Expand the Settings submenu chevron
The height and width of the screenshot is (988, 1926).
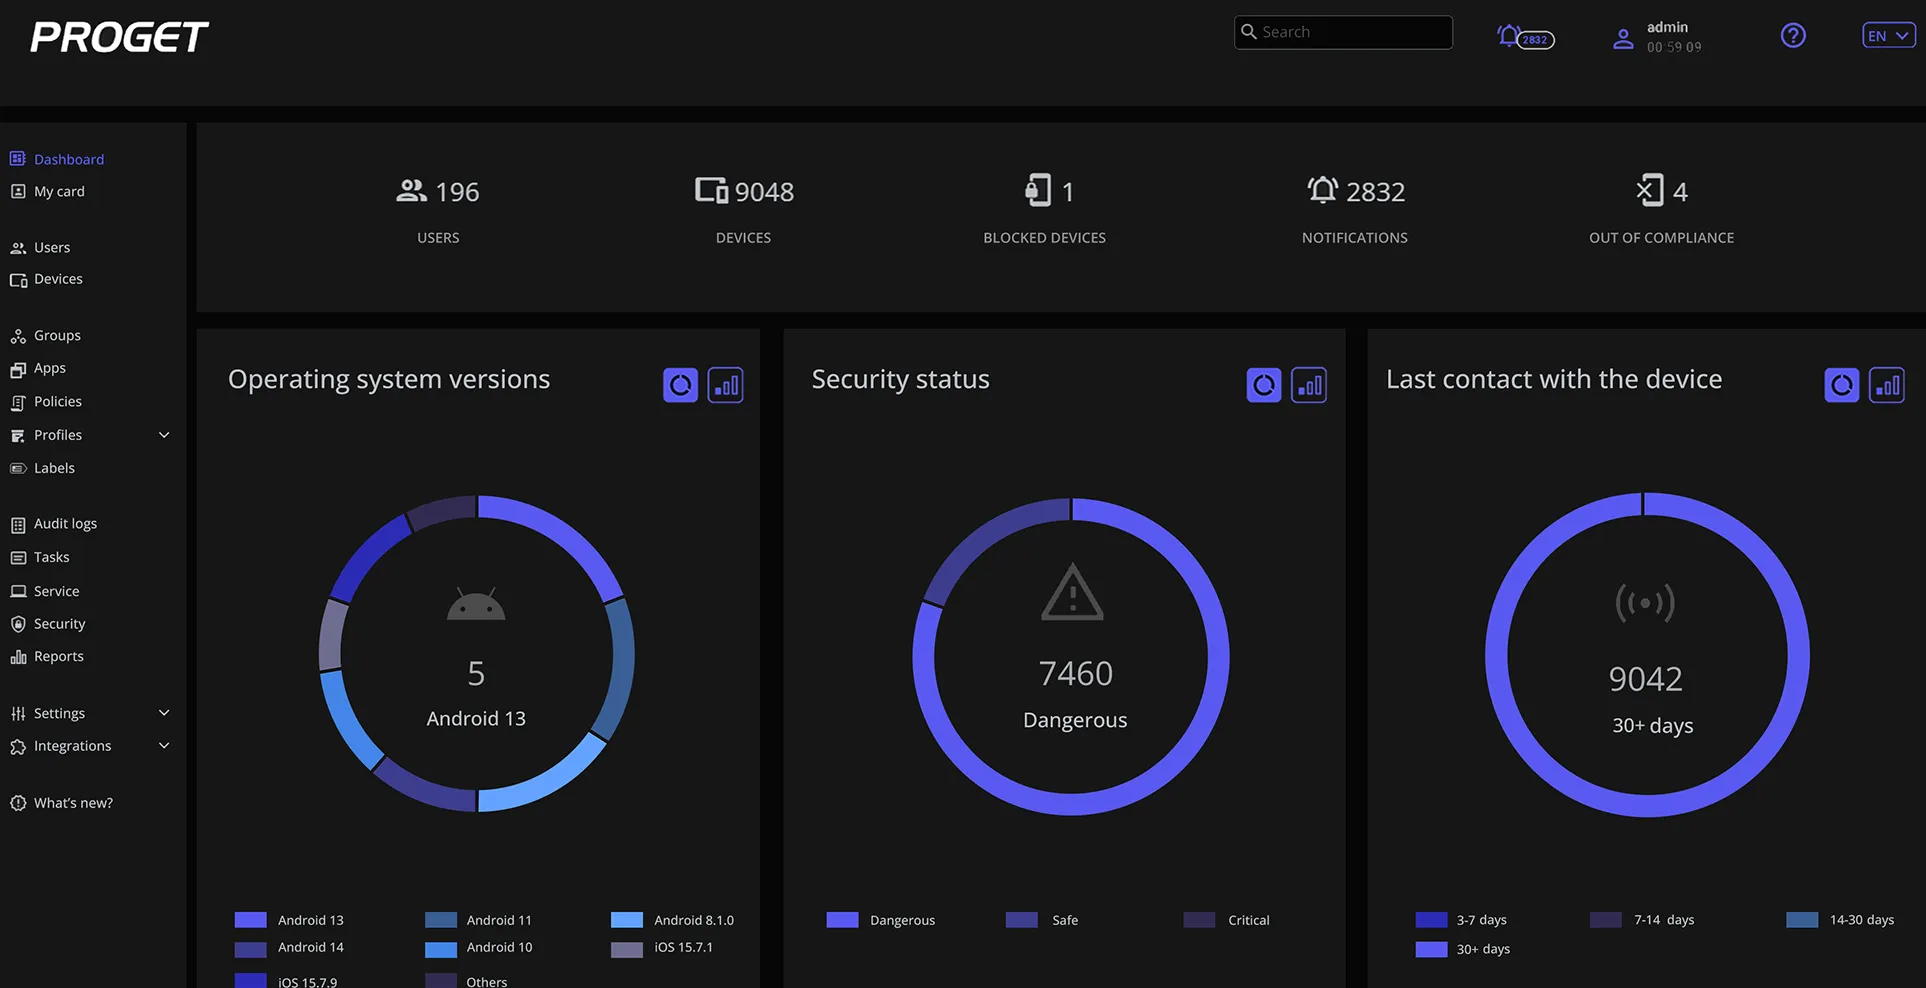pyautogui.click(x=164, y=713)
